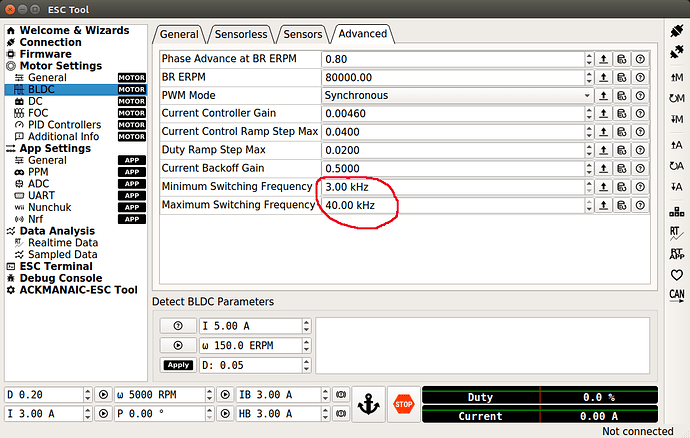Viewport: 690px width, 438px height.
Task: Click the Current 0.00 A gauge bar
Action: pyautogui.click(x=540, y=414)
